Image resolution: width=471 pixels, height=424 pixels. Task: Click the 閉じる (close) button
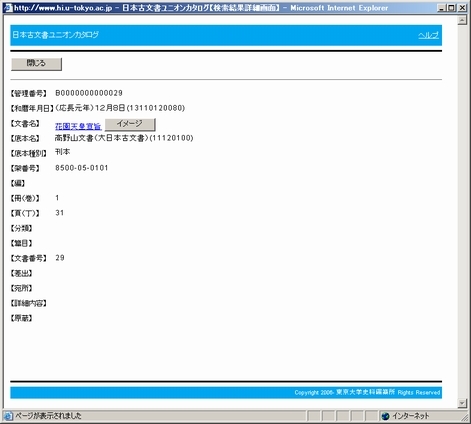(36, 64)
